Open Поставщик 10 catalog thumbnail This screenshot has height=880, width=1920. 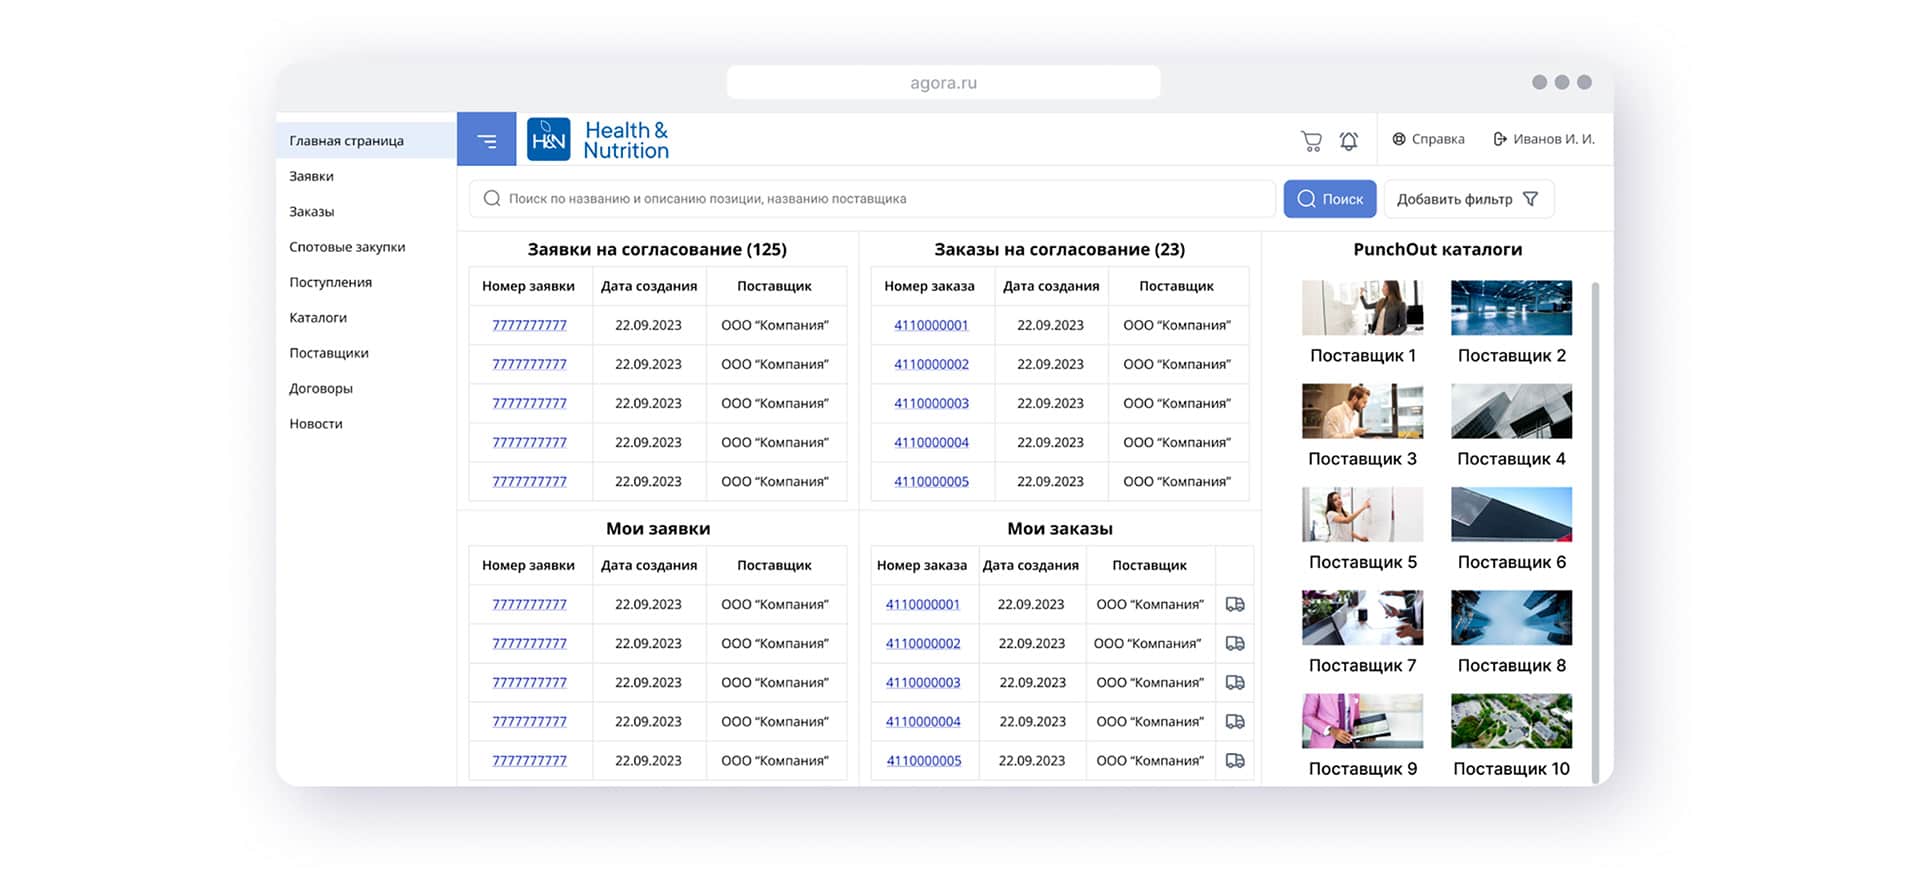point(1511,721)
